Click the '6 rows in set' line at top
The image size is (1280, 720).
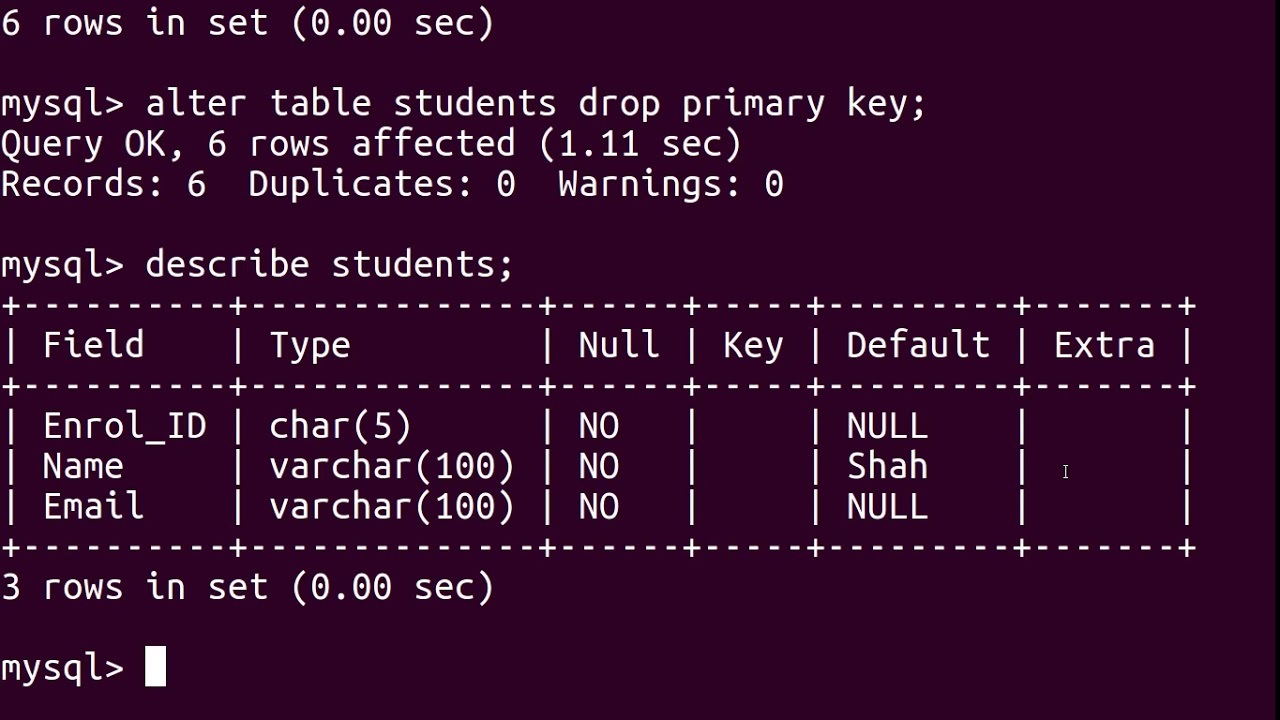(x=247, y=22)
